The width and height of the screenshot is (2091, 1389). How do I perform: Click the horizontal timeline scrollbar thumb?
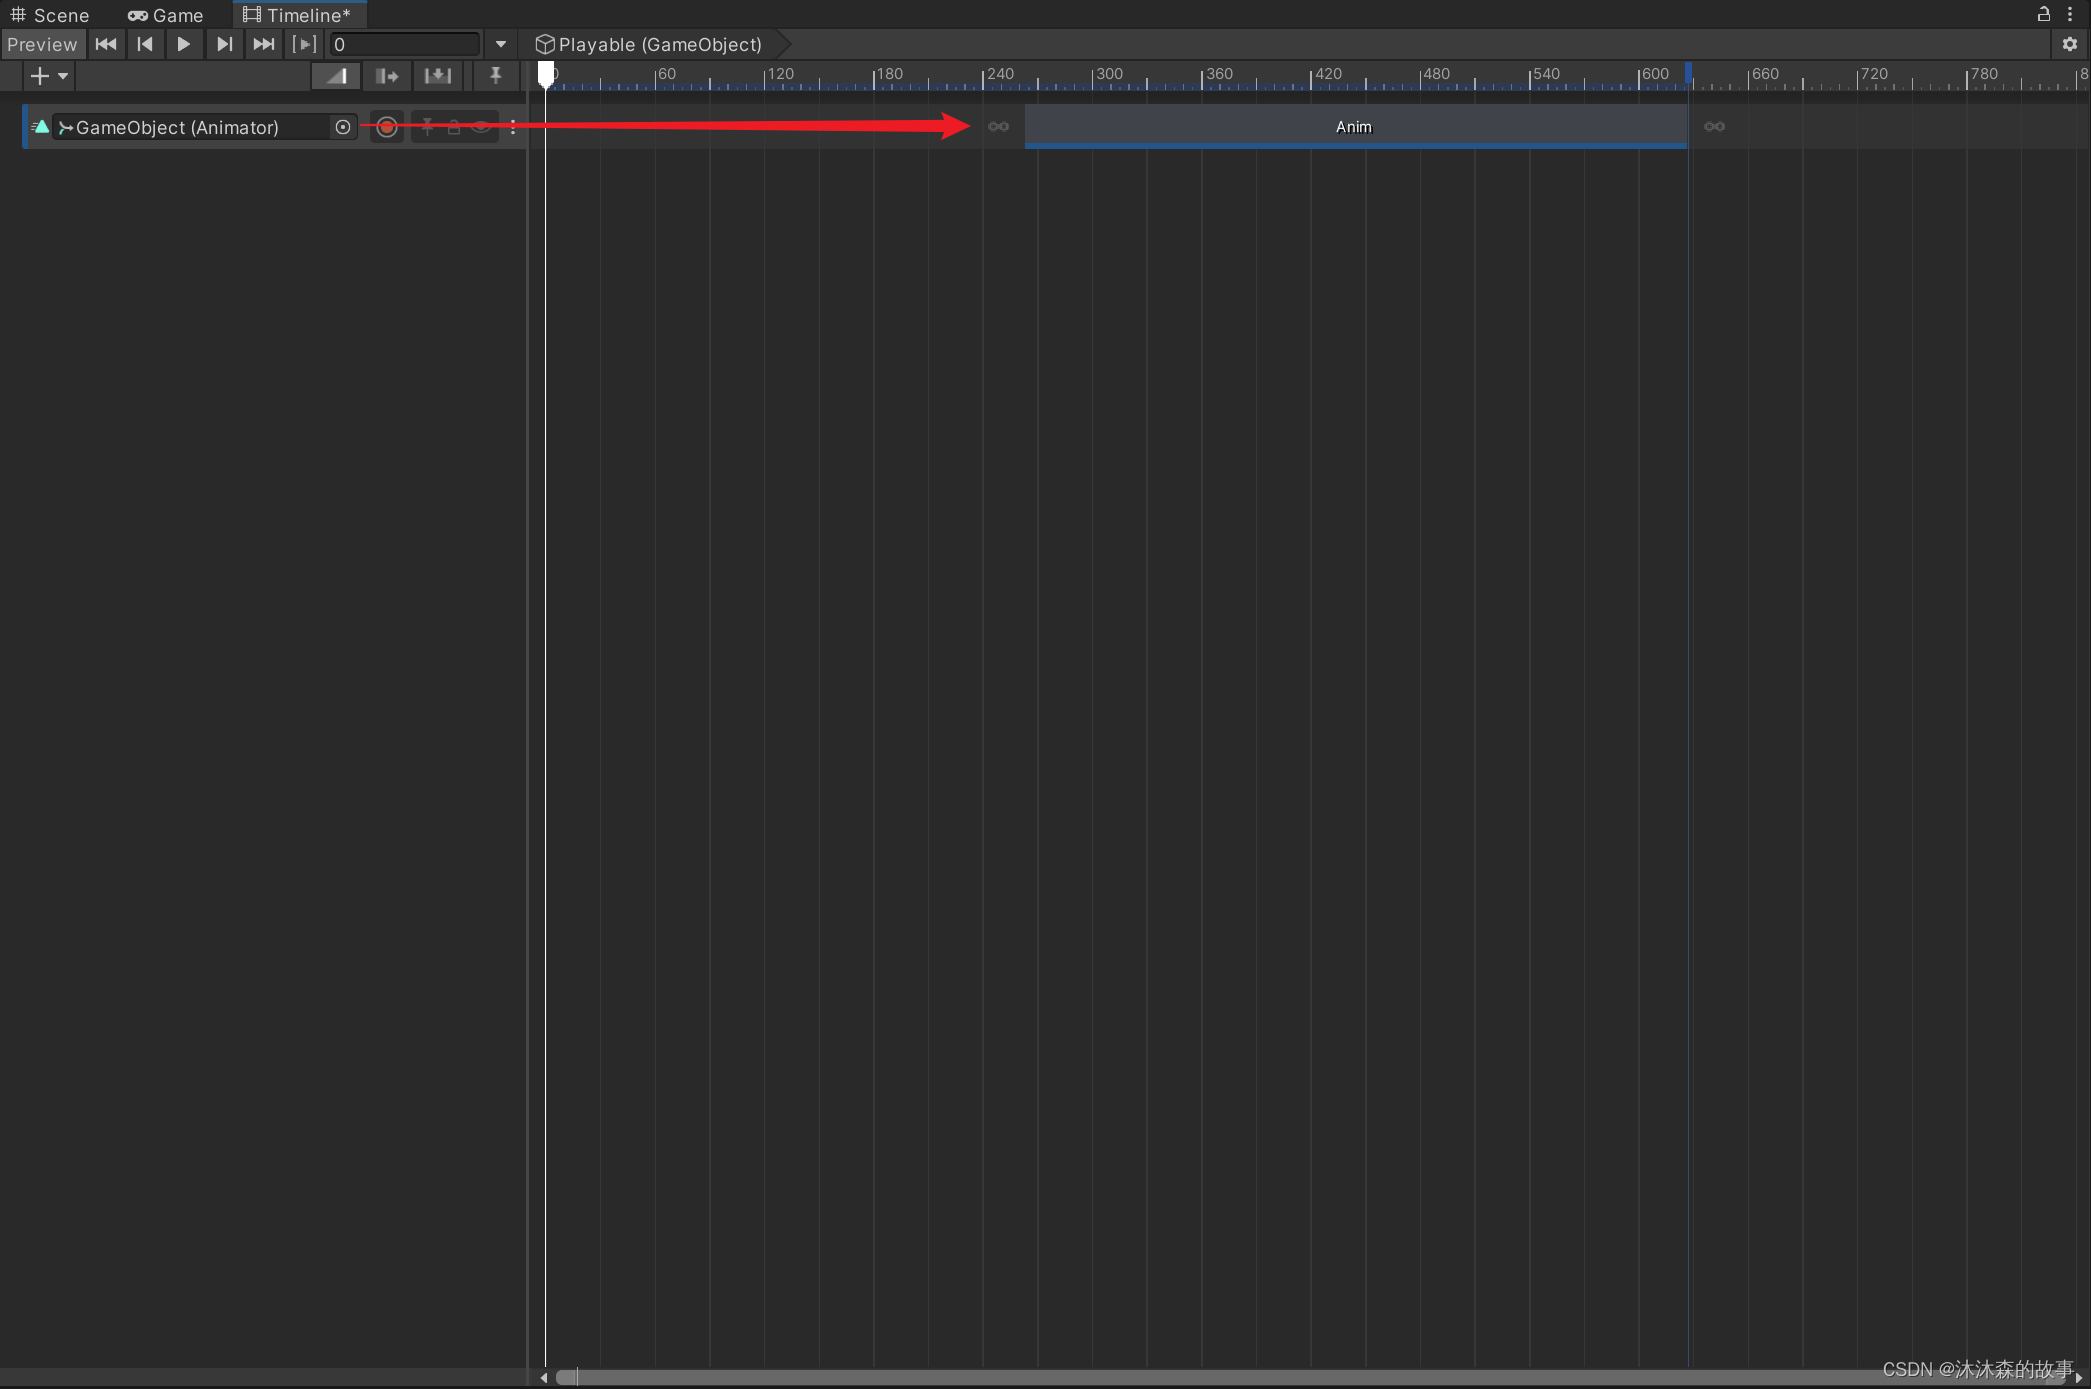(1312, 1378)
